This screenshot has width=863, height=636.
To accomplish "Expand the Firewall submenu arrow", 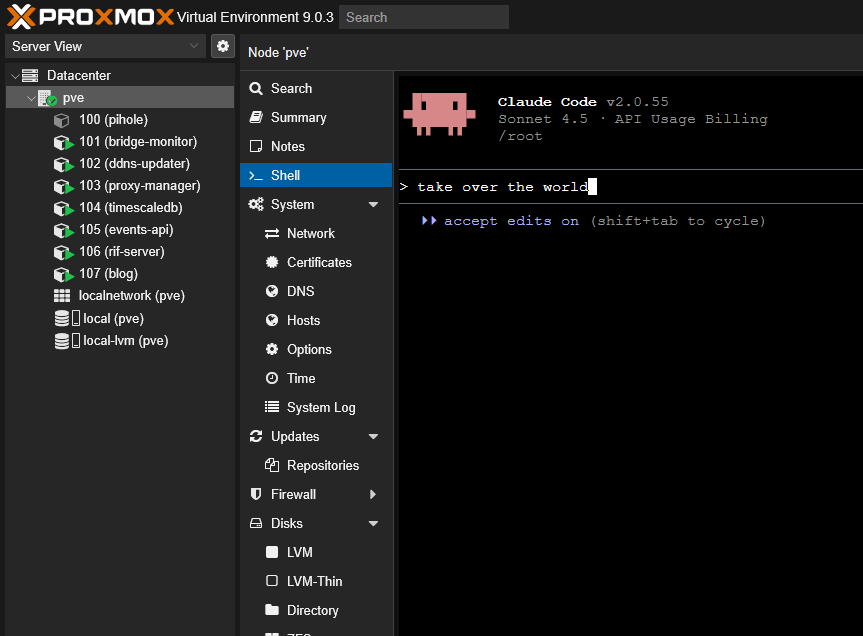I will [373, 494].
